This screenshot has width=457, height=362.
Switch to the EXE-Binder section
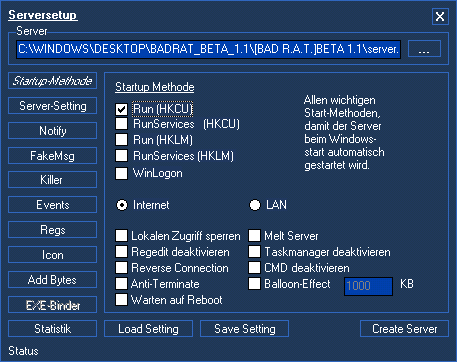click(x=53, y=305)
